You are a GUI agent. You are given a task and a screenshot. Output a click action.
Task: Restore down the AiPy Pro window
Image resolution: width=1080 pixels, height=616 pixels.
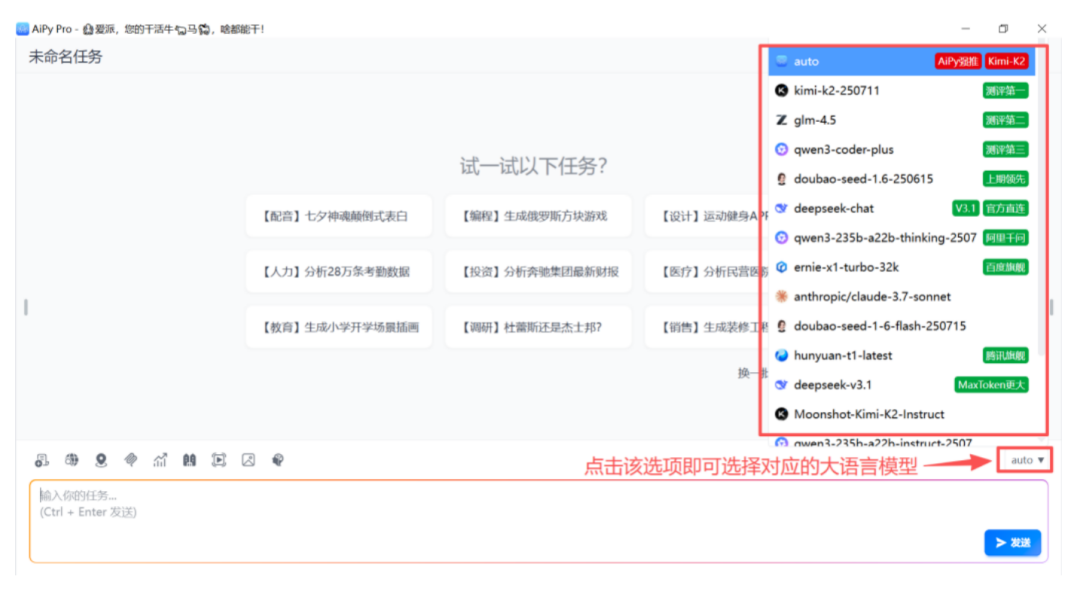coord(1003,29)
